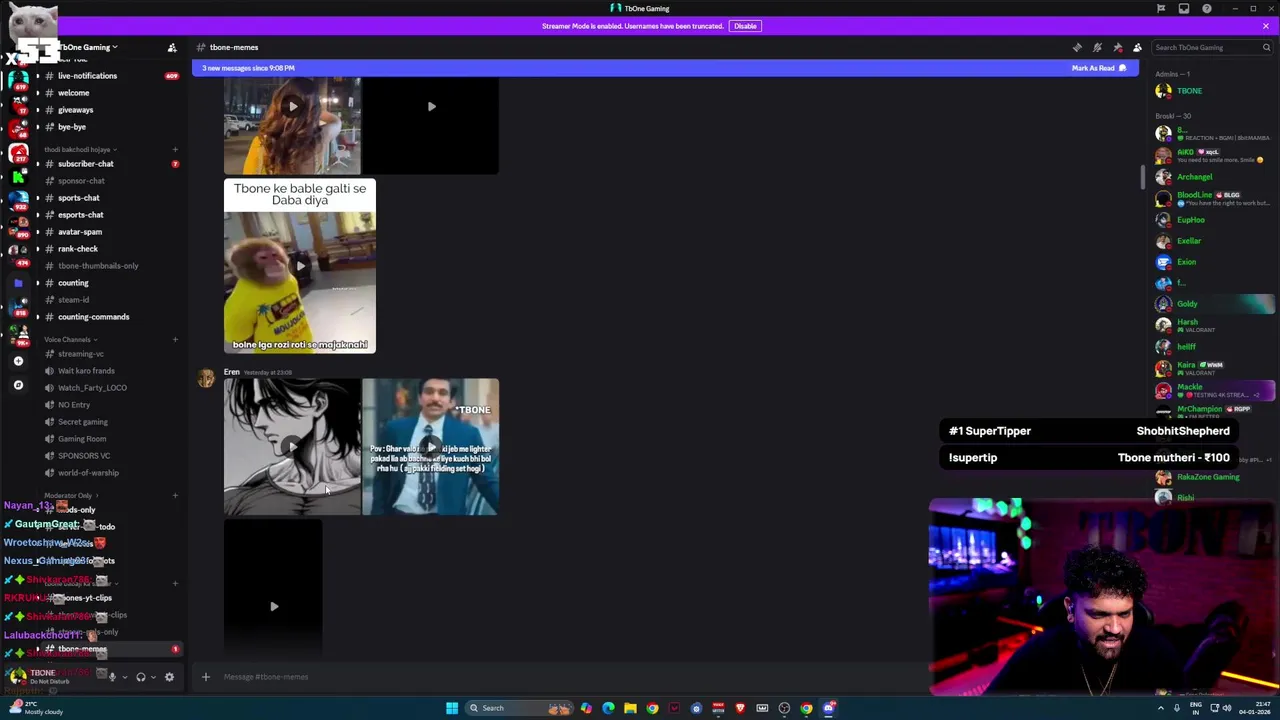1280x720 pixels.
Task: Click Disable Streamer Mode button
Action: [745, 26]
